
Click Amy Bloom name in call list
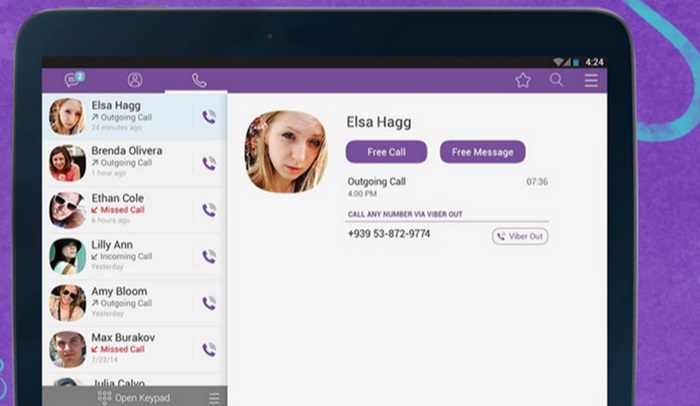point(119,291)
